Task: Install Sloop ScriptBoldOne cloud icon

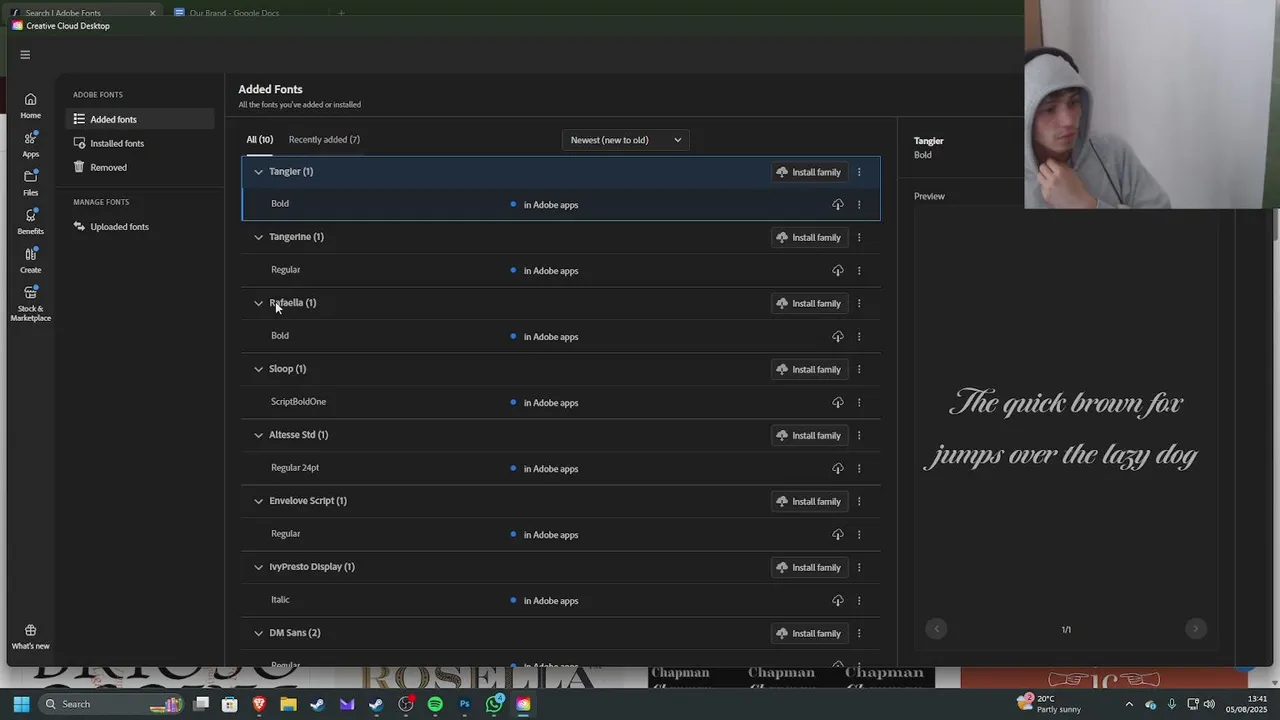Action: coord(838,403)
